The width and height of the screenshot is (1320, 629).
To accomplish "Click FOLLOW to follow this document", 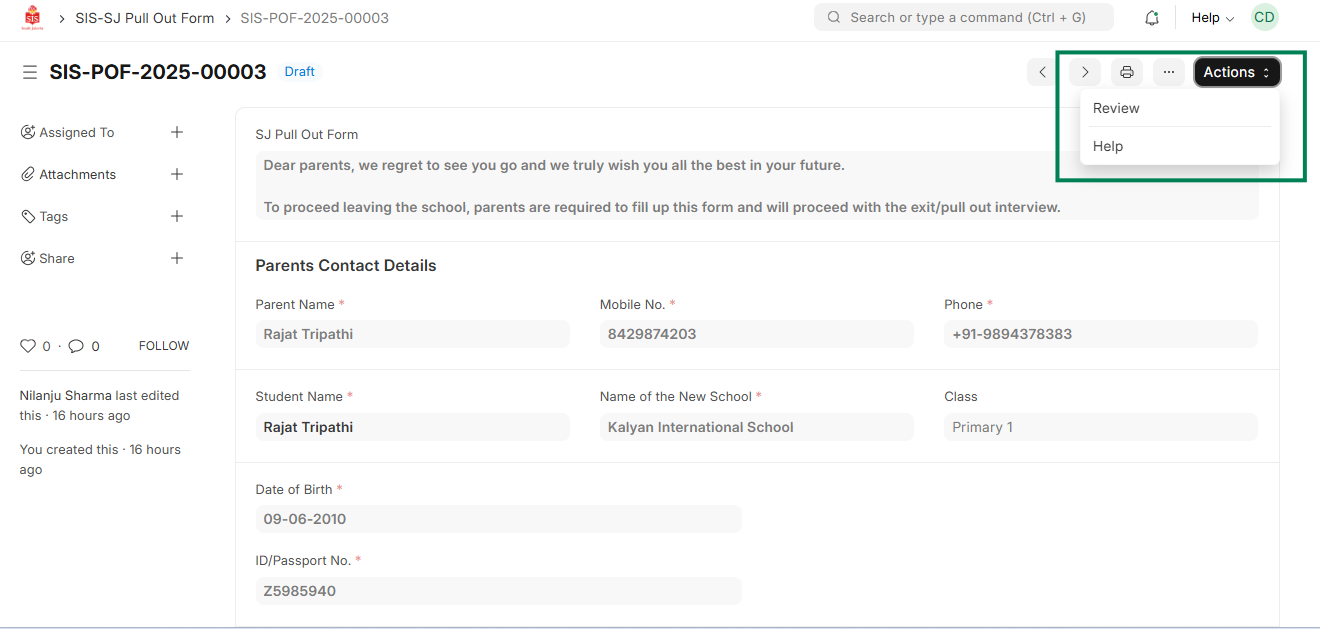I will [x=164, y=346].
